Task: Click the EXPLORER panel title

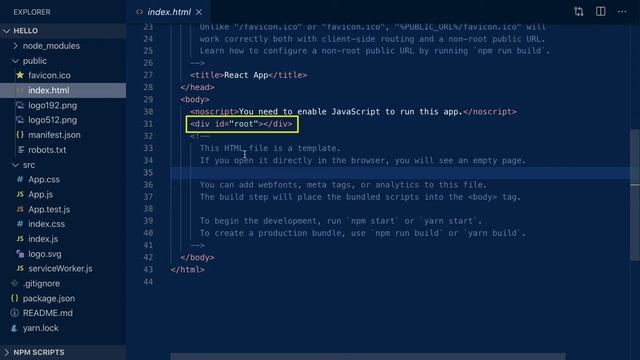Action: click(x=32, y=12)
